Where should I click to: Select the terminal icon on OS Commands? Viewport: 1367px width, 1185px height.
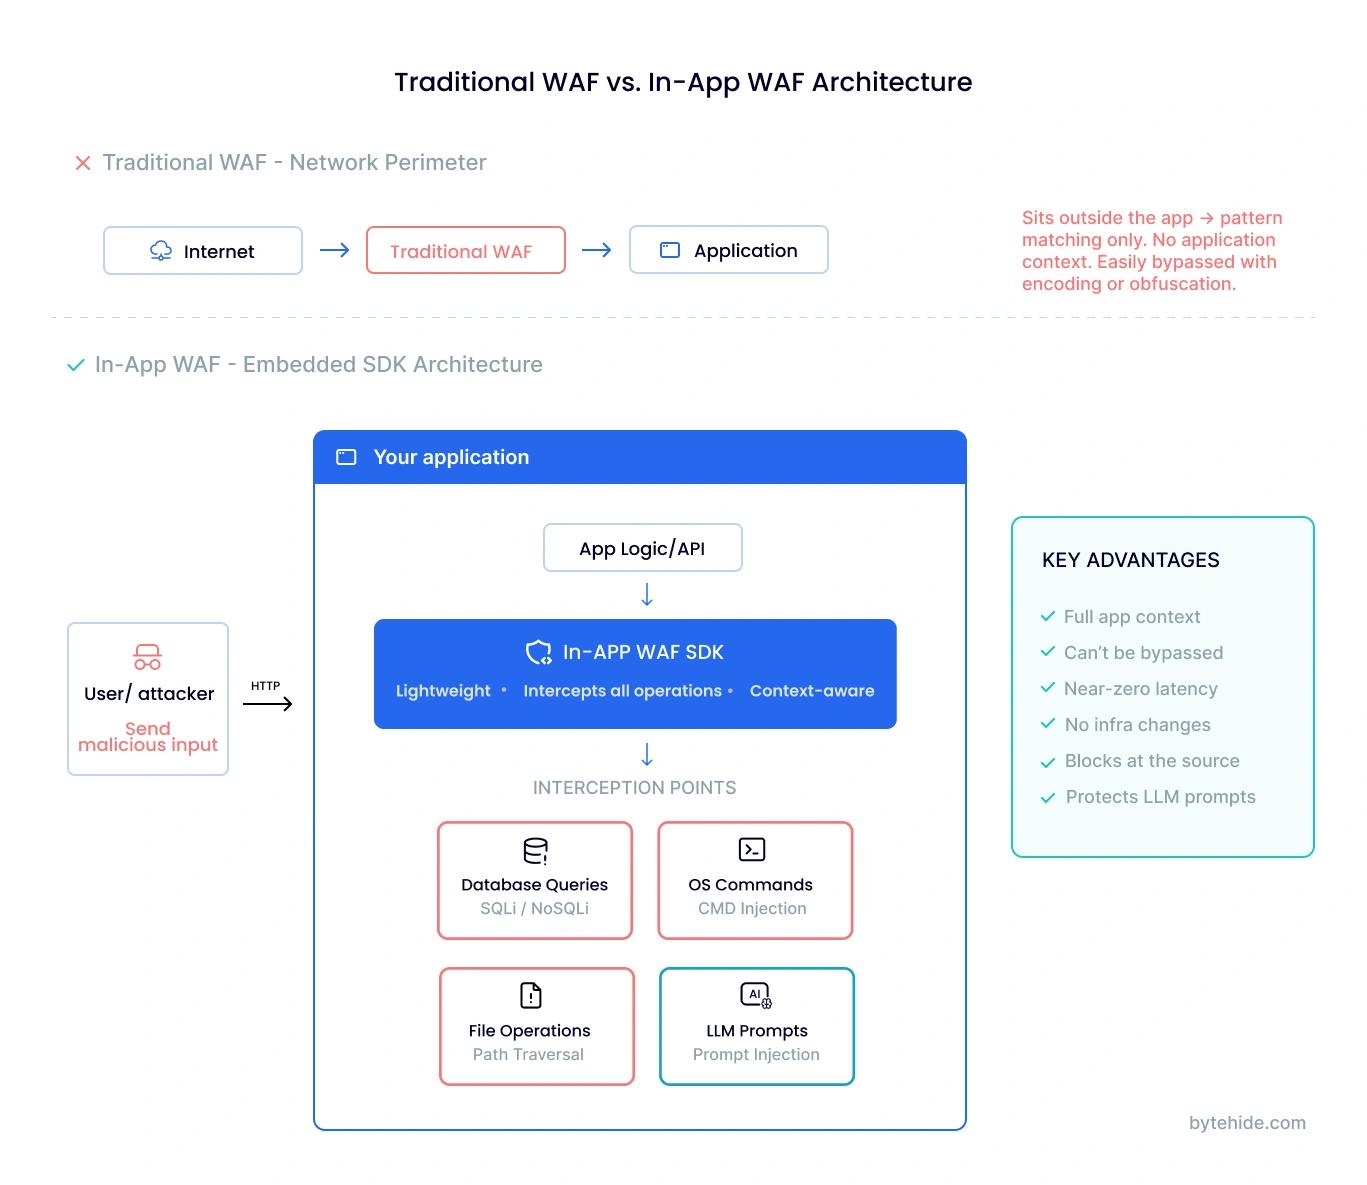pos(751,849)
